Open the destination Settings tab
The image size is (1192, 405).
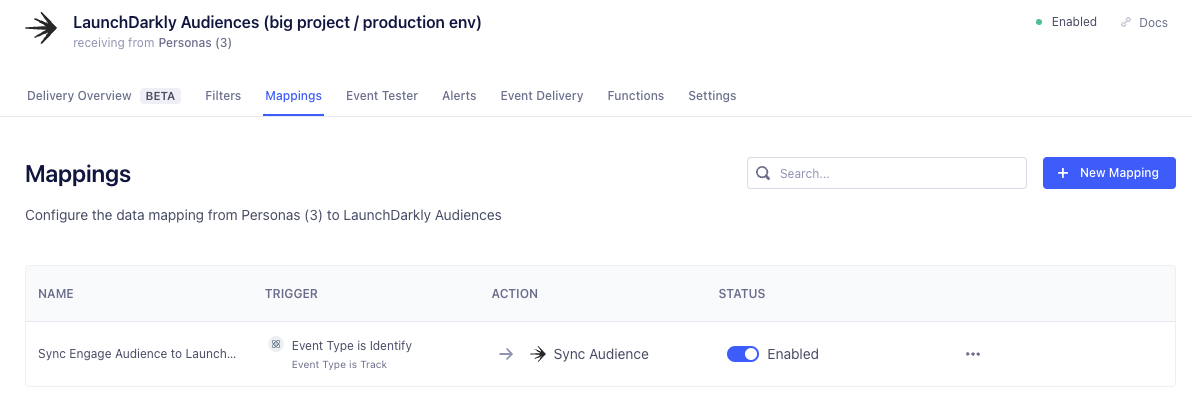pyautogui.click(x=712, y=96)
